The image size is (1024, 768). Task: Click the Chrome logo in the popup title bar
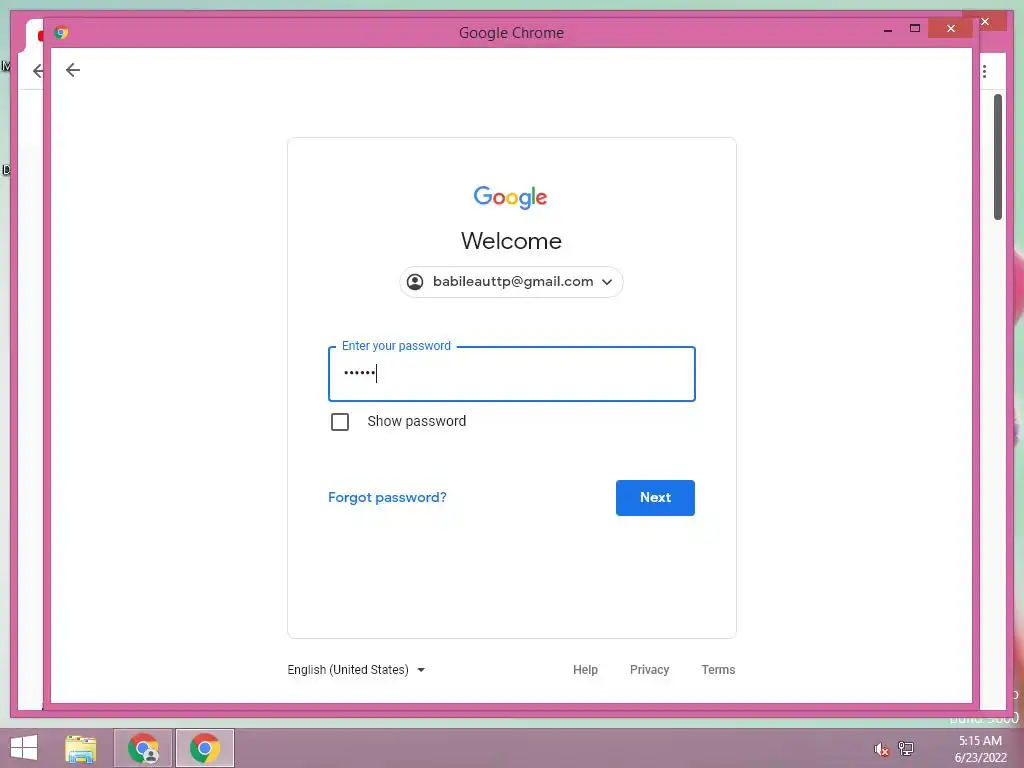pyautogui.click(x=61, y=33)
